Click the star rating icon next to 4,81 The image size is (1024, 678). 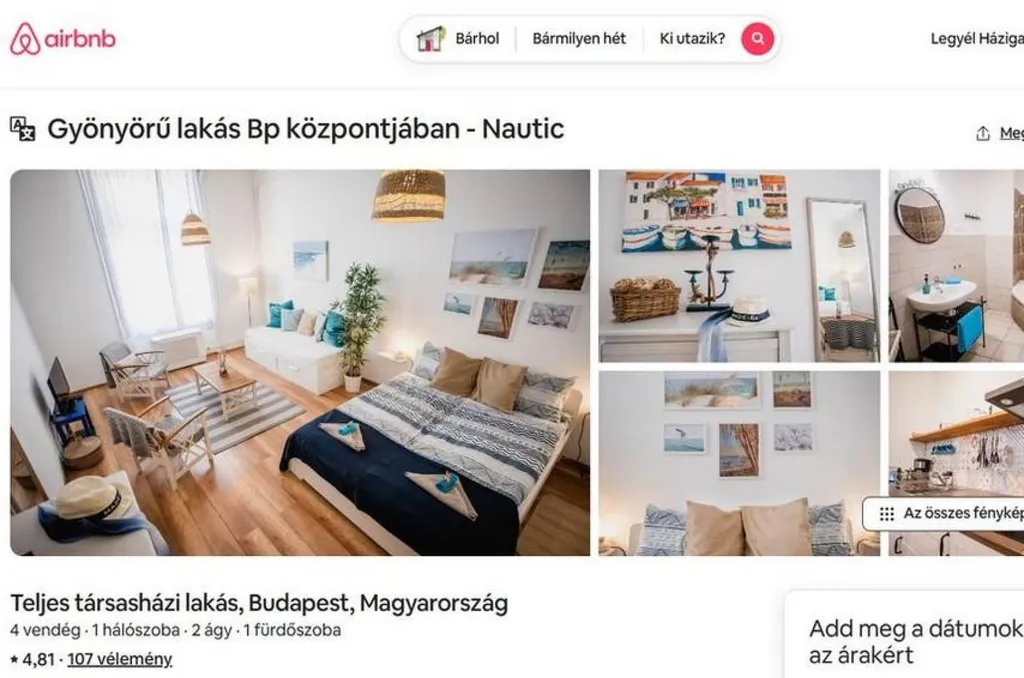click(14, 659)
